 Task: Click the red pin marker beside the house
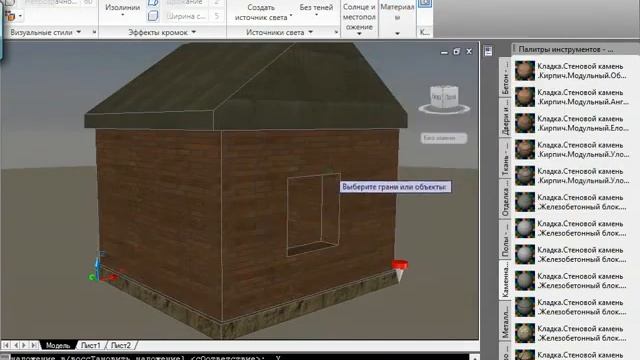click(400, 269)
